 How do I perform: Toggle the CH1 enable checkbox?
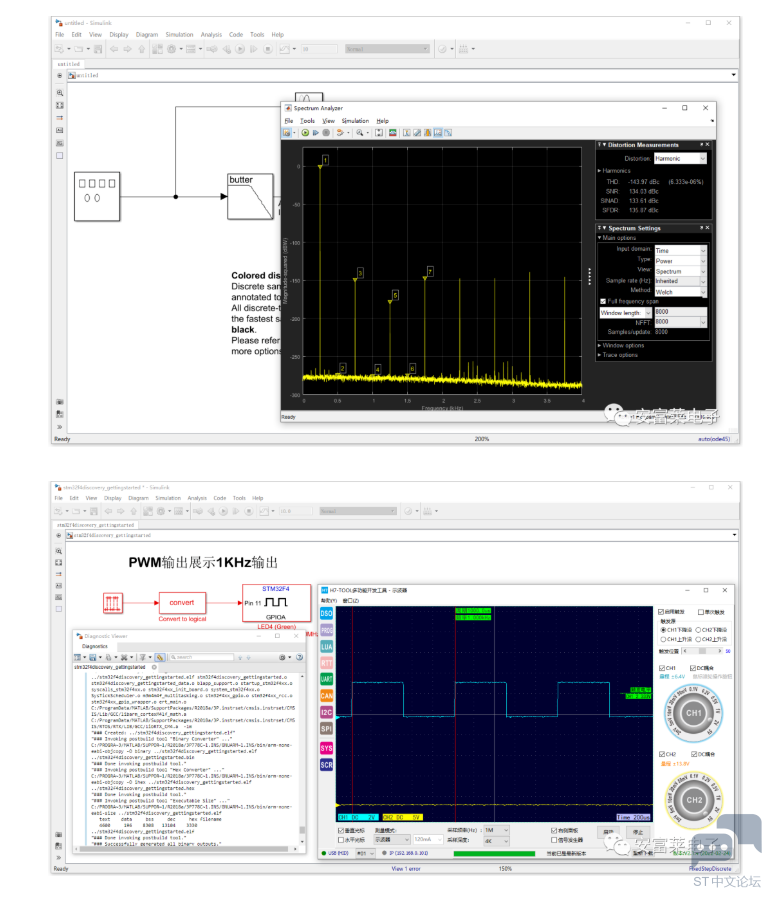pyautogui.click(x=662, y=668)
